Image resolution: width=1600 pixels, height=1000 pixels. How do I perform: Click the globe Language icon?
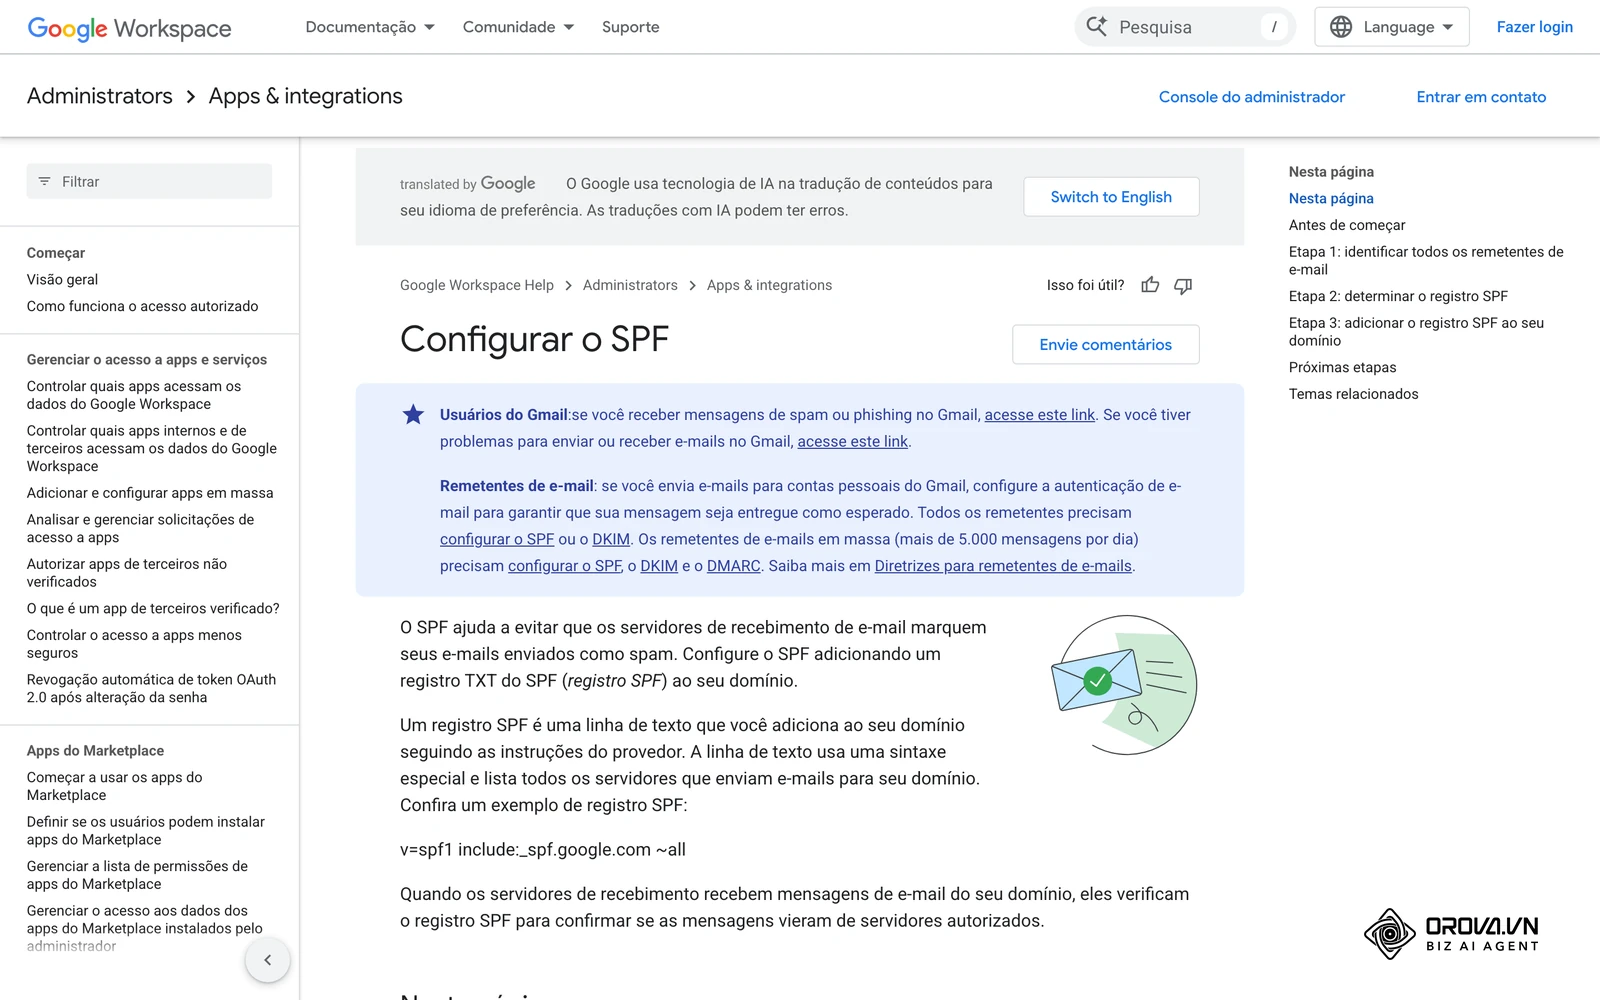point(1341,27)
